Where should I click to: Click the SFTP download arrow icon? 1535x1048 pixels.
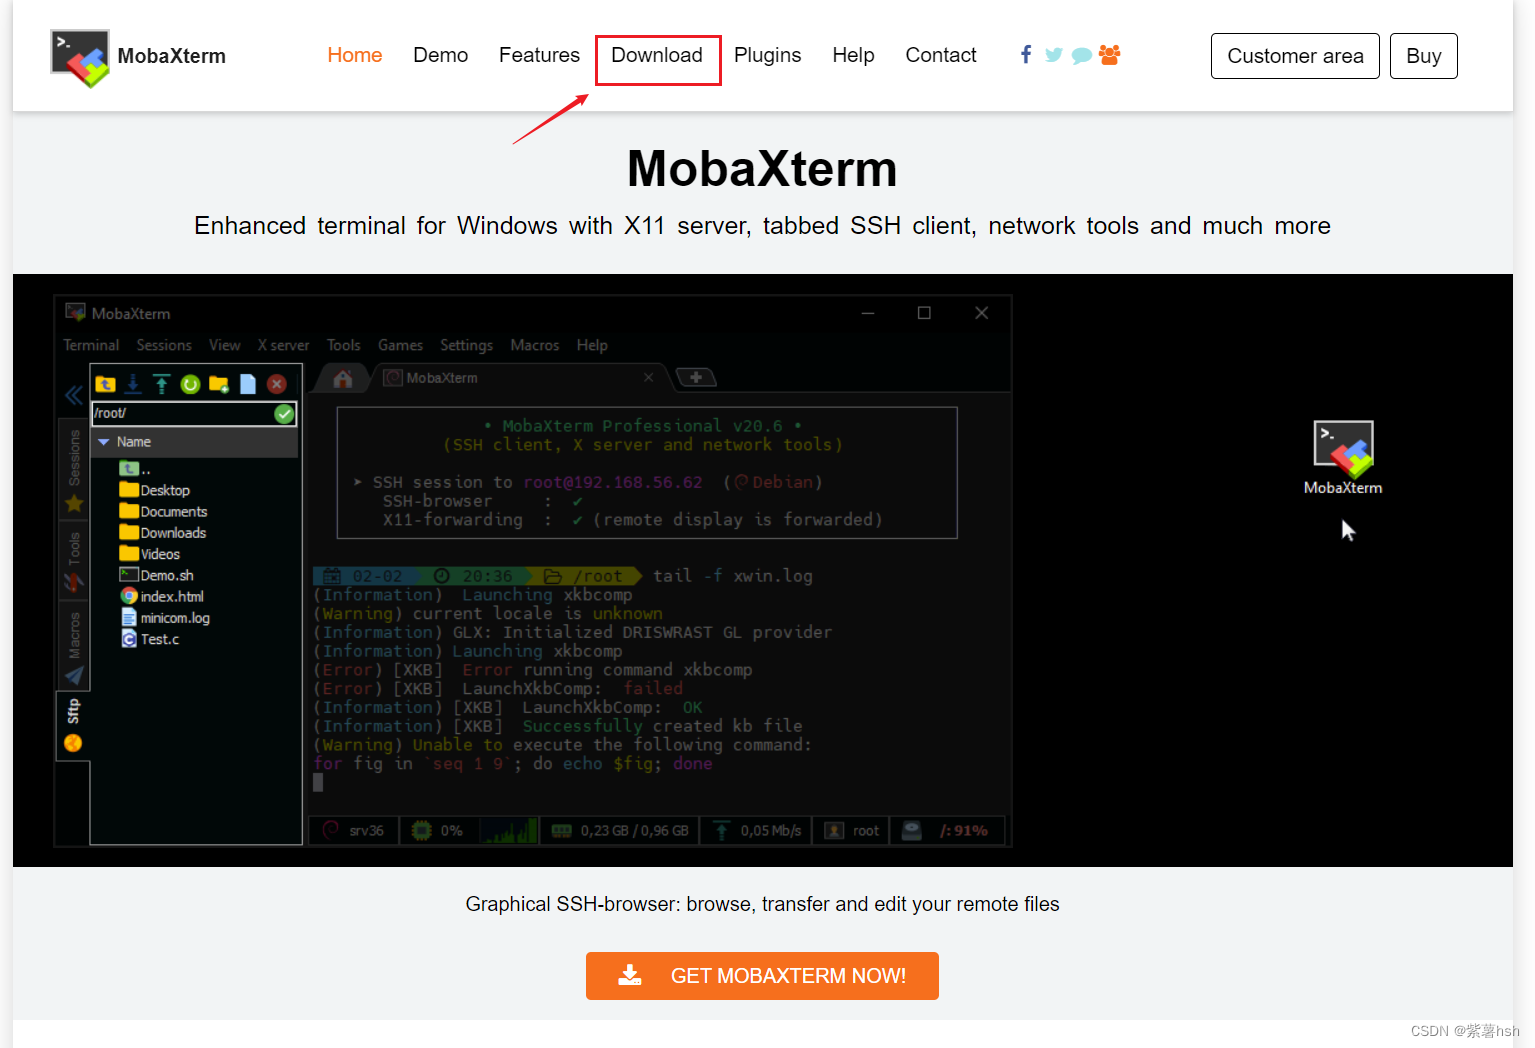pos(133,384)
